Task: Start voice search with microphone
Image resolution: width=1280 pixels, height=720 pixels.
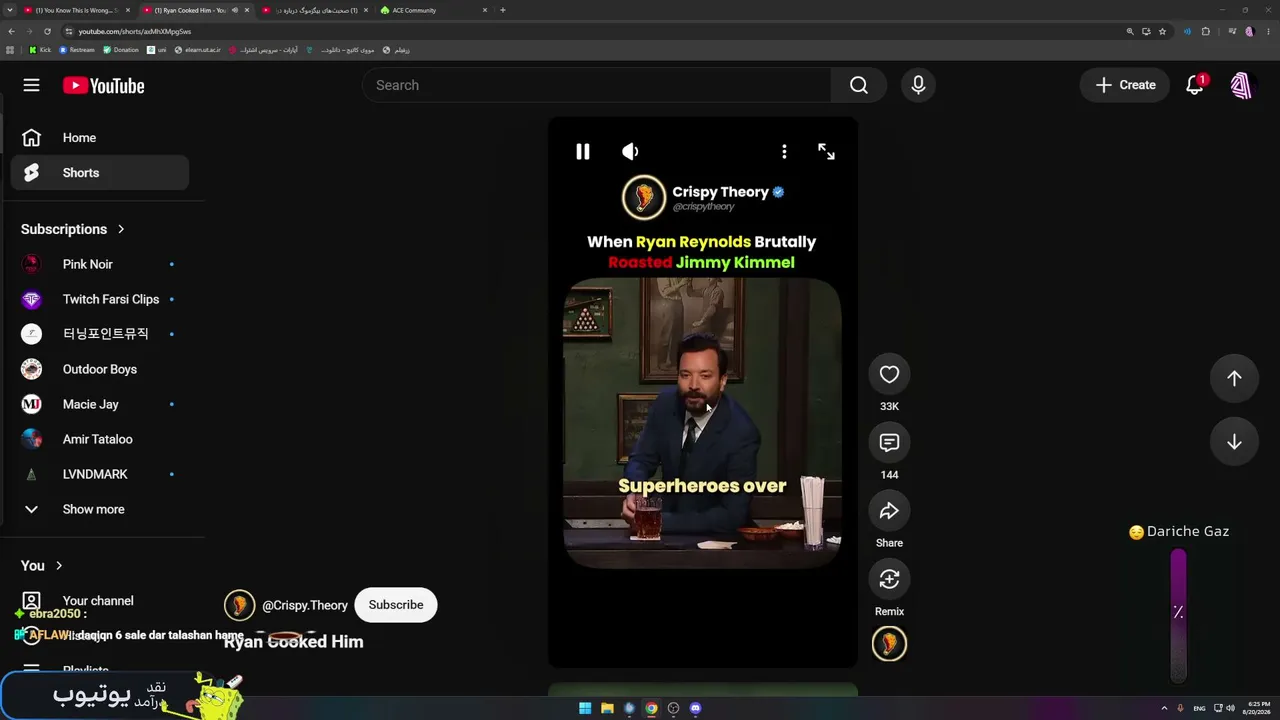Action: 918,85
